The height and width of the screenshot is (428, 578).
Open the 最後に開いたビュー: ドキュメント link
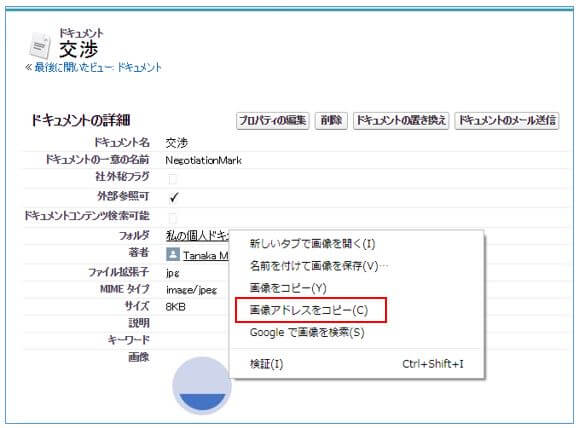pos(98,67)
